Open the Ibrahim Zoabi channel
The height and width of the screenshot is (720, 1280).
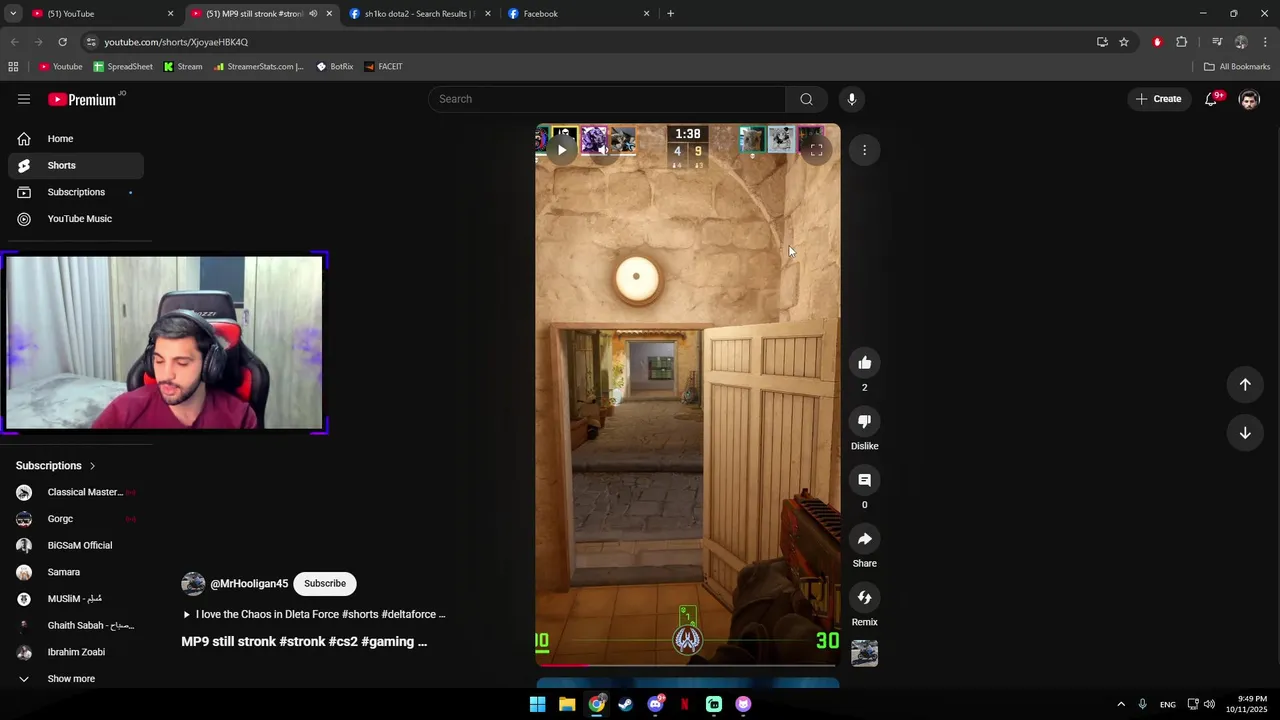coord(76,652)
